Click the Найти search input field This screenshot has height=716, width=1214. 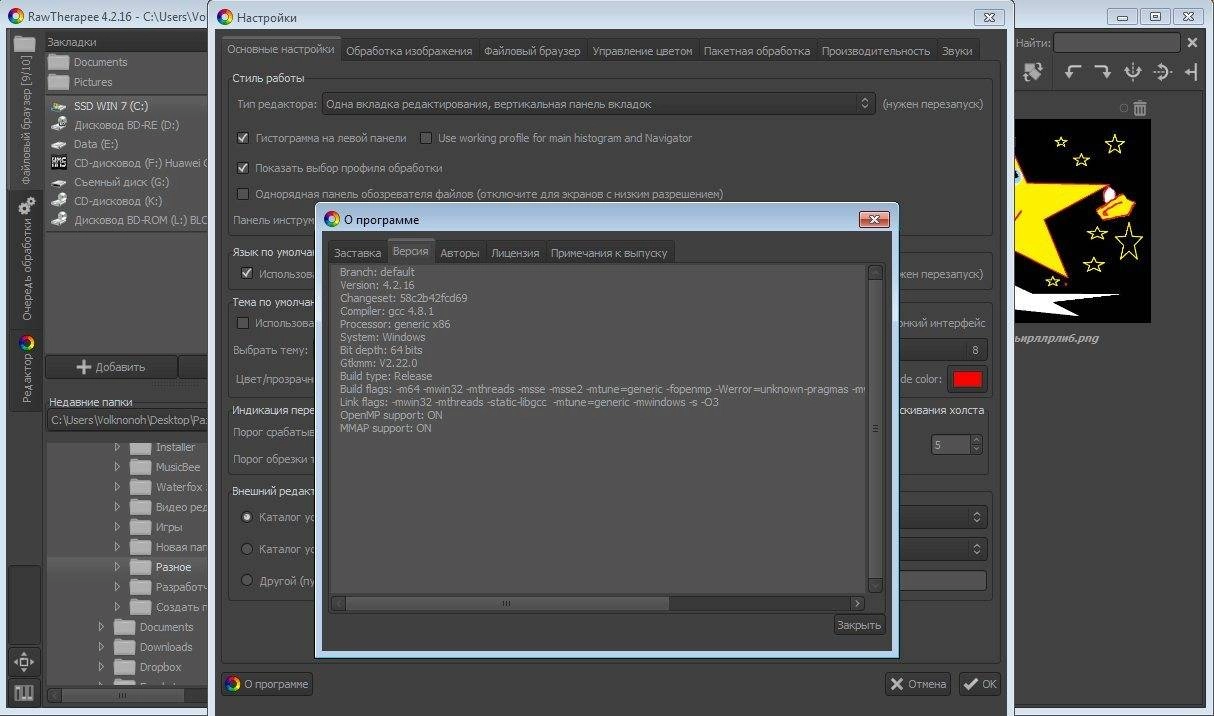click(x=1117, y=43)
